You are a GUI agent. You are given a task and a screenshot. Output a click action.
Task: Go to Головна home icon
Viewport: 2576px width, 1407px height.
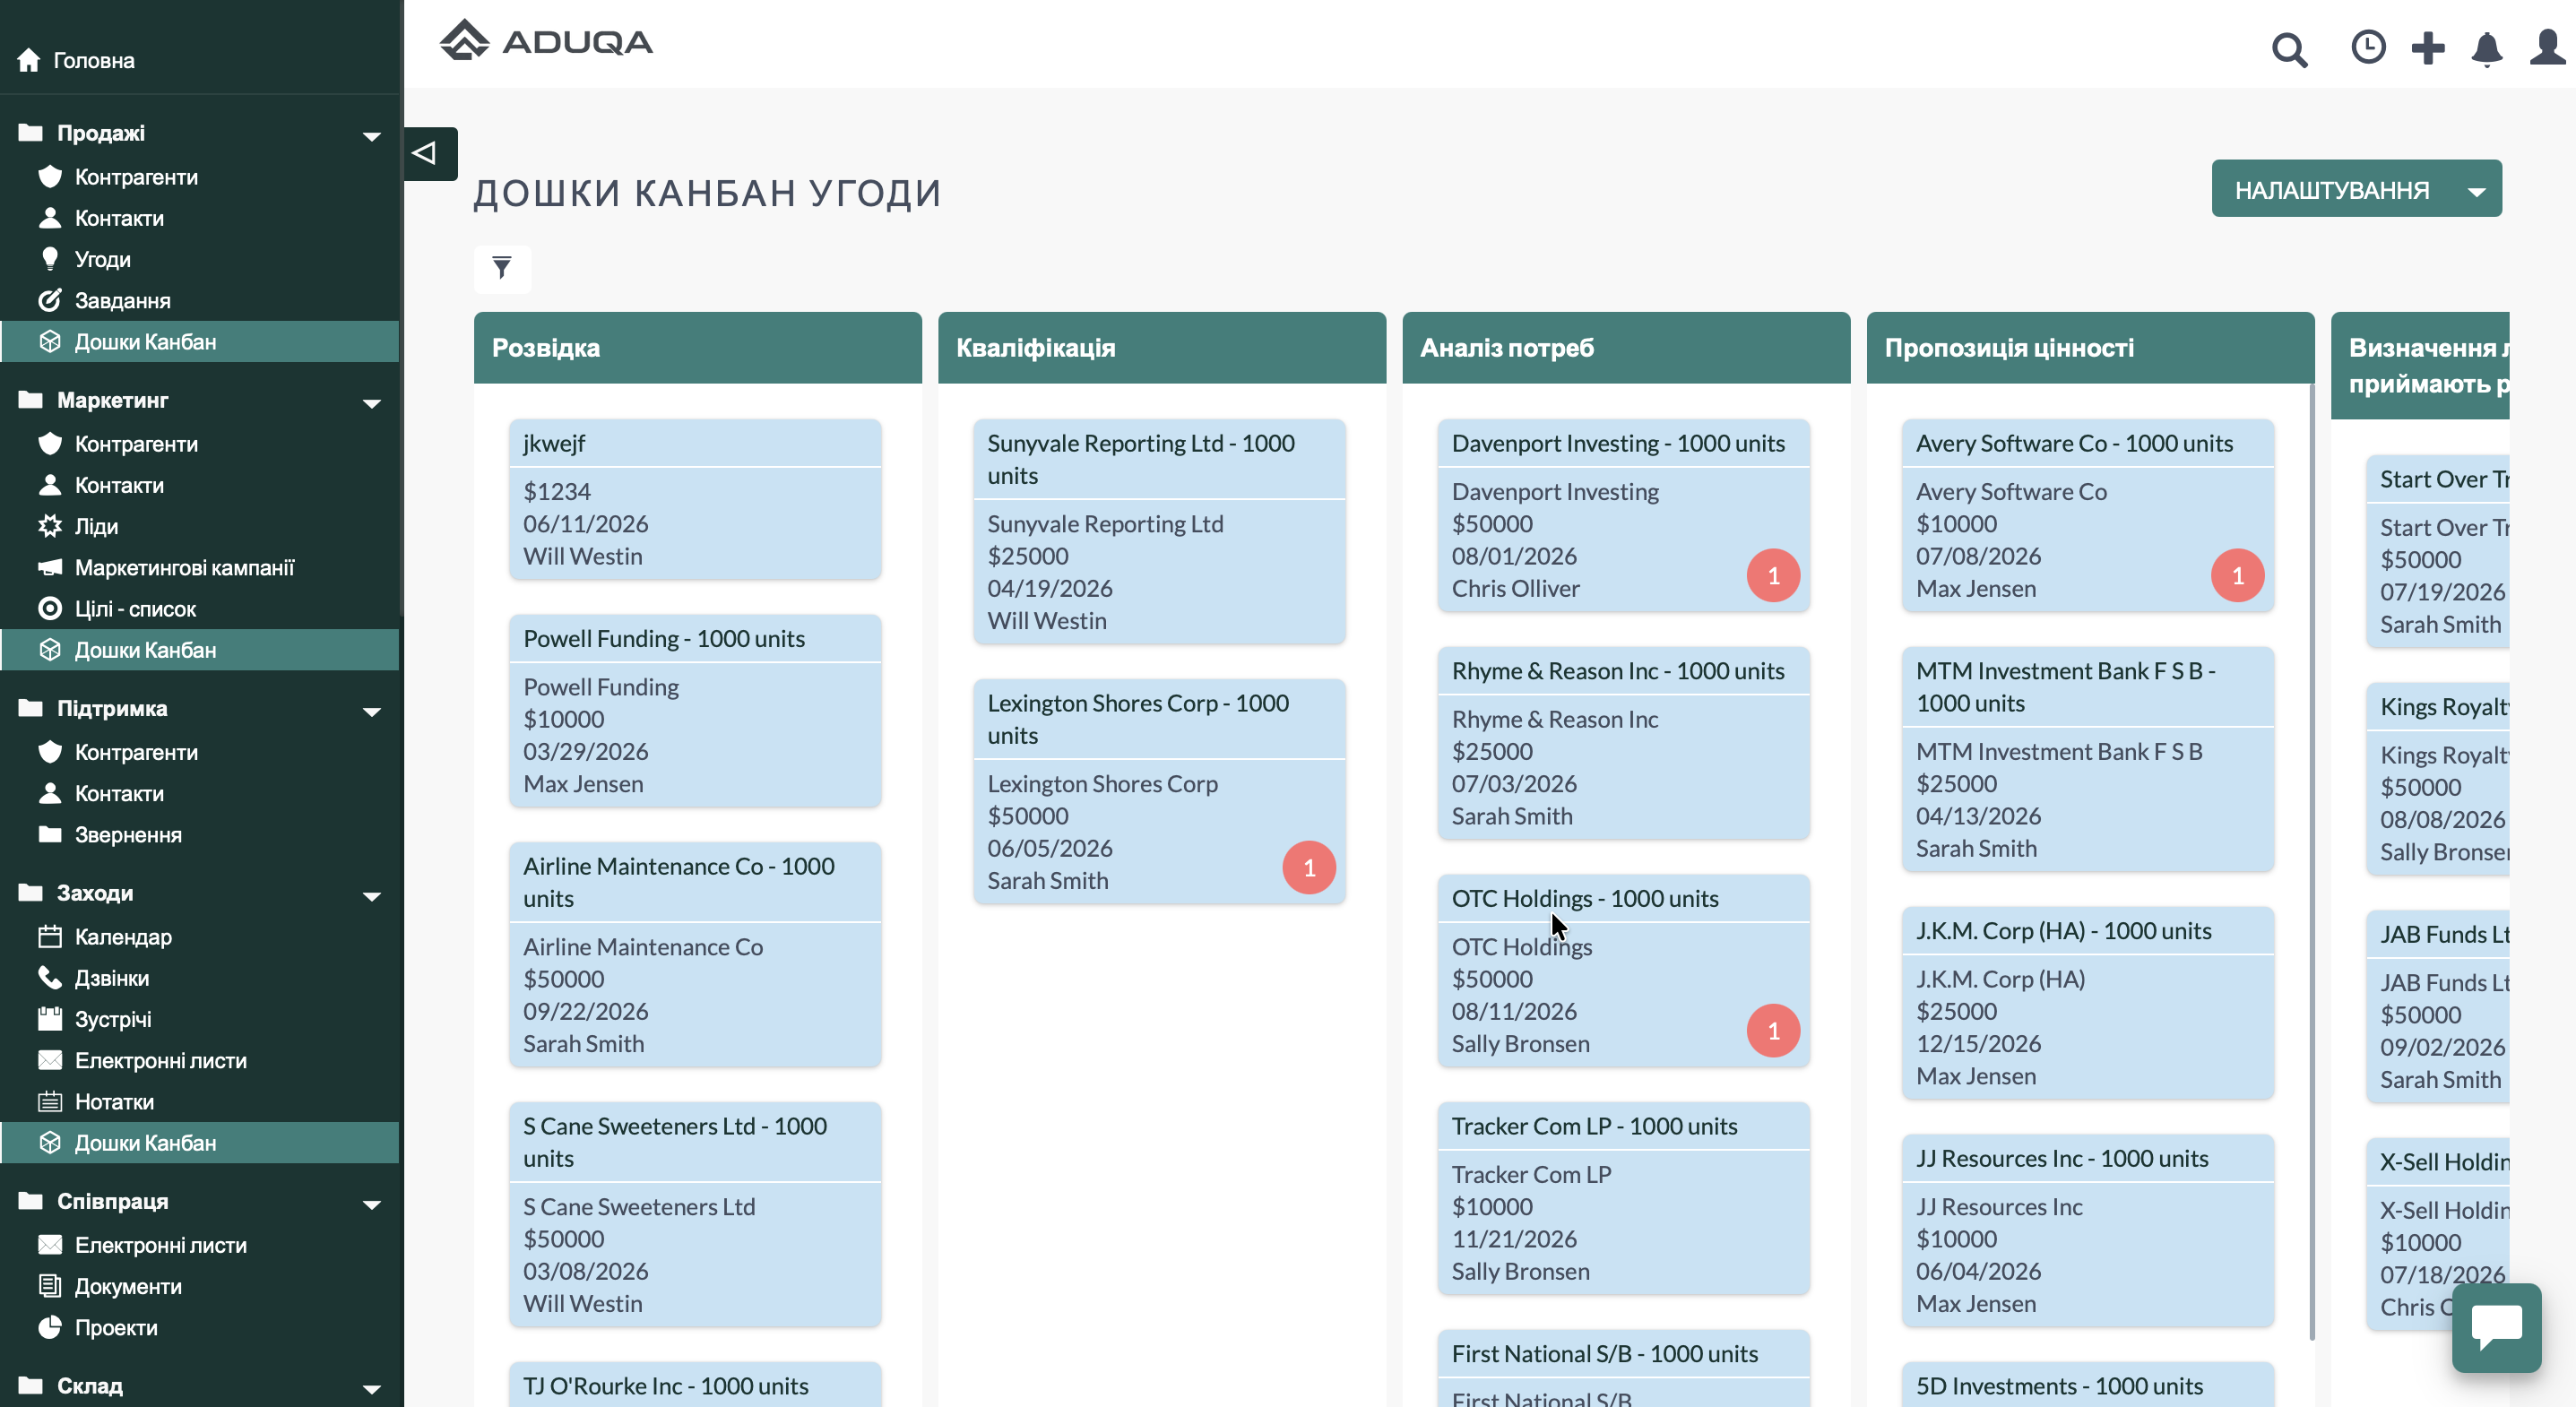(29, 60)
